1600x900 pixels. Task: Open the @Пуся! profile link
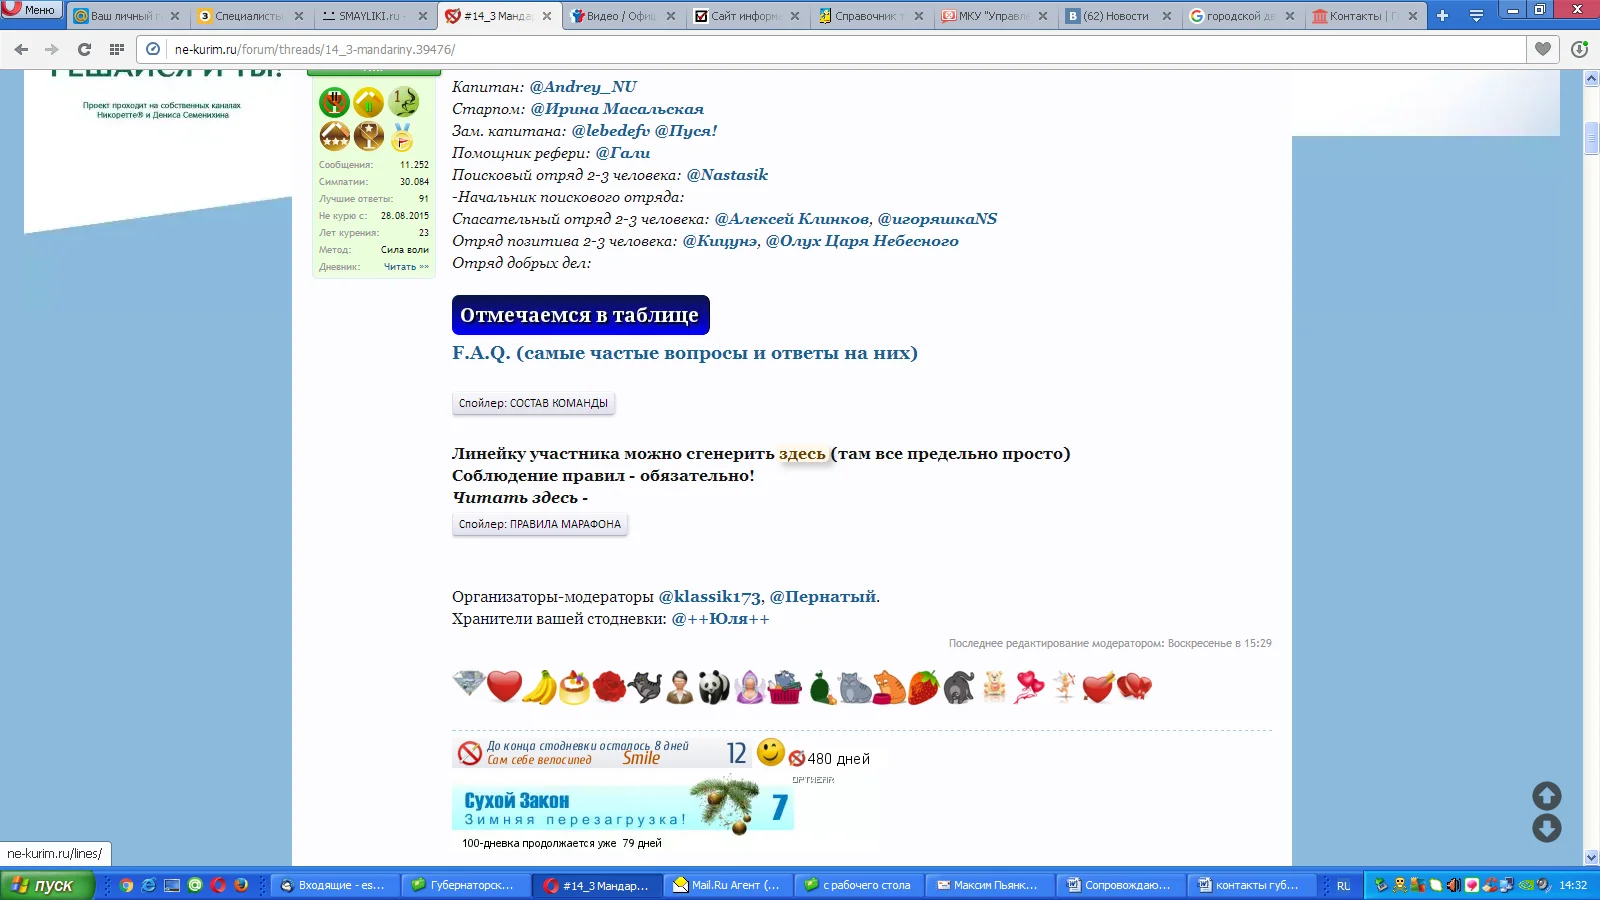pyautogui.click(x=686, y=131)
